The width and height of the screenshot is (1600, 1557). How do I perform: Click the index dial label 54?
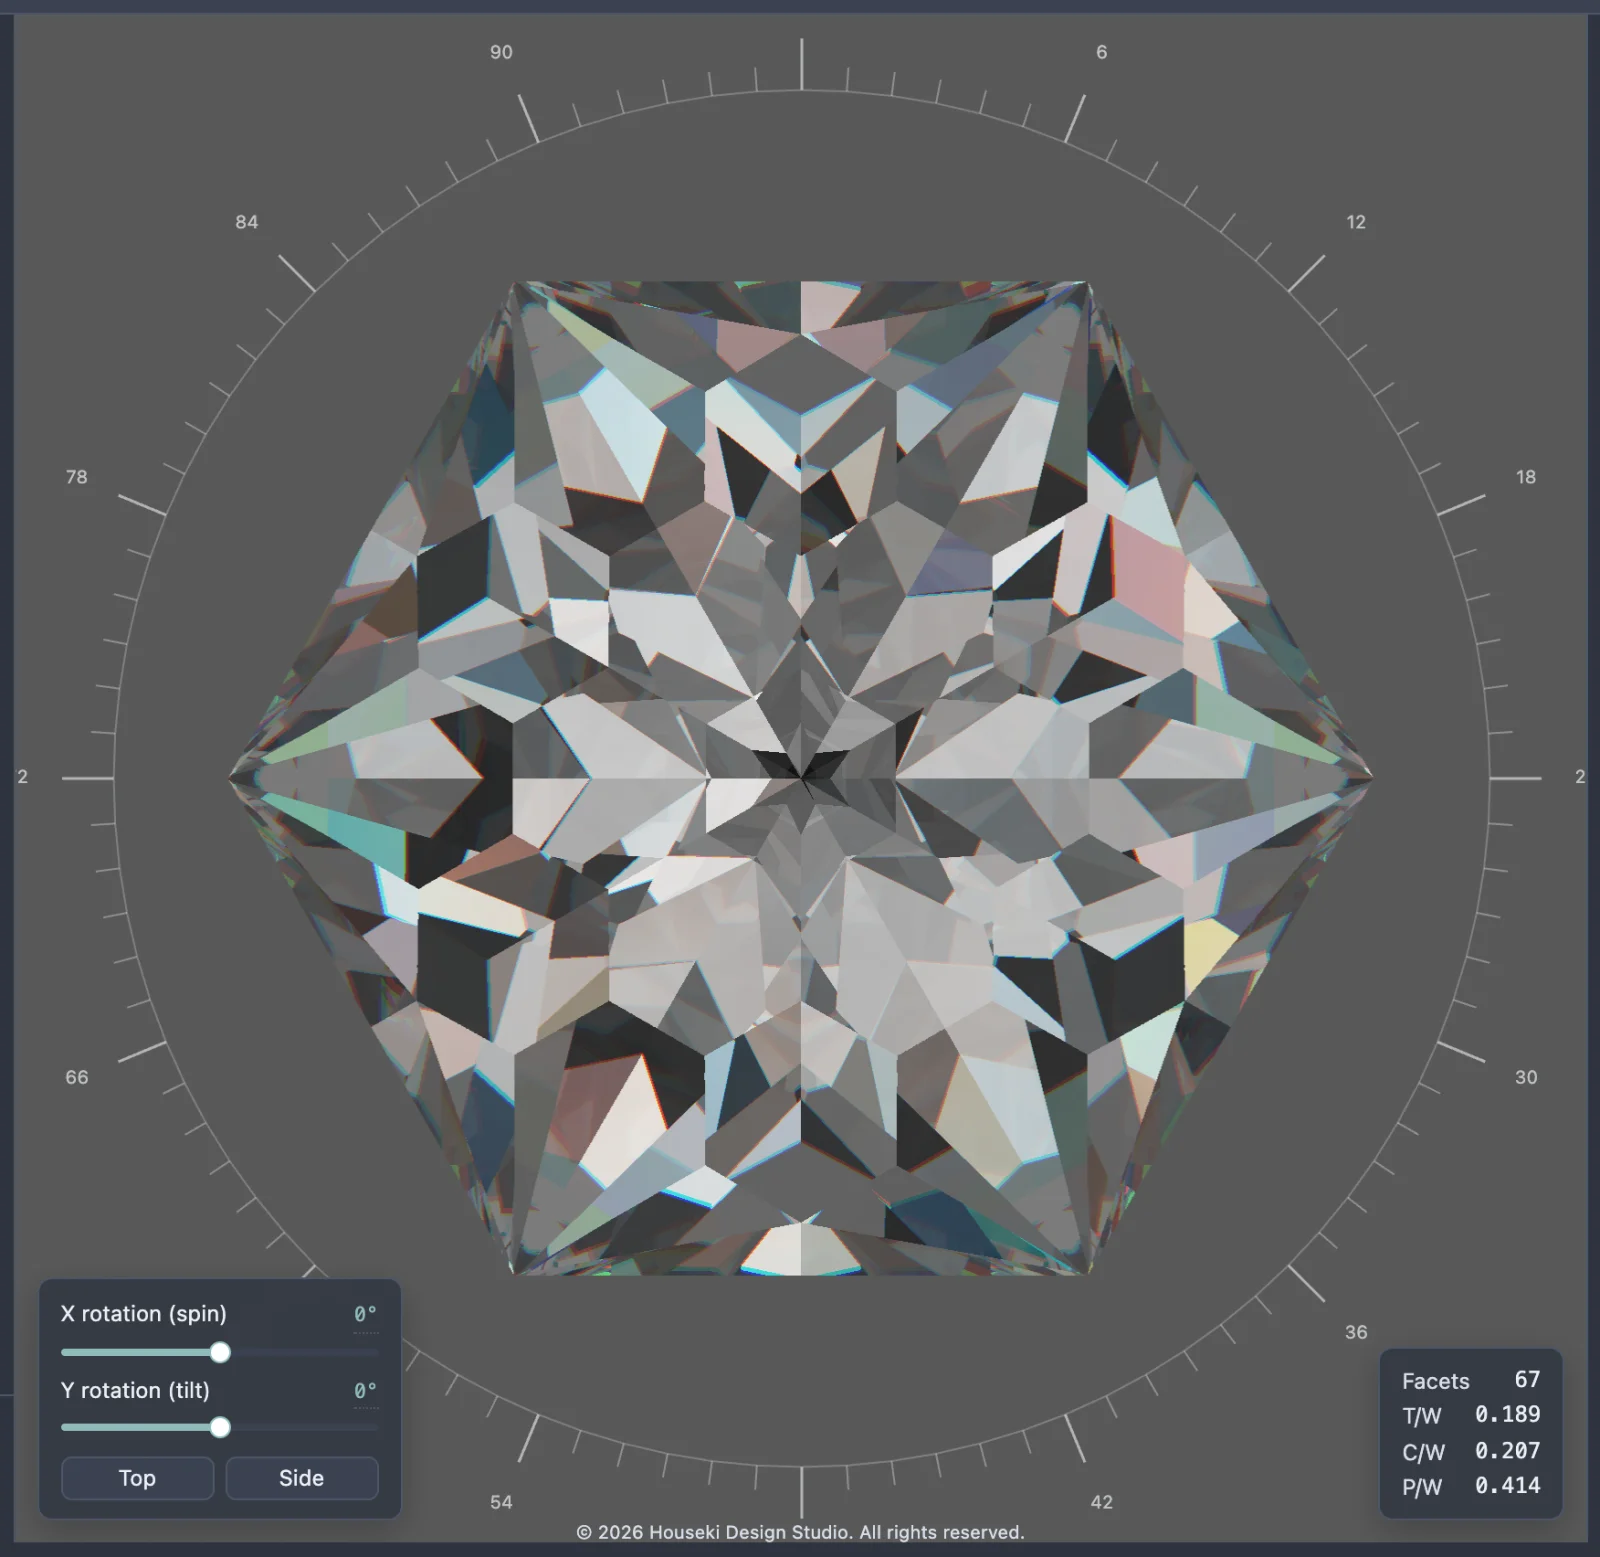pos(501,1502)
